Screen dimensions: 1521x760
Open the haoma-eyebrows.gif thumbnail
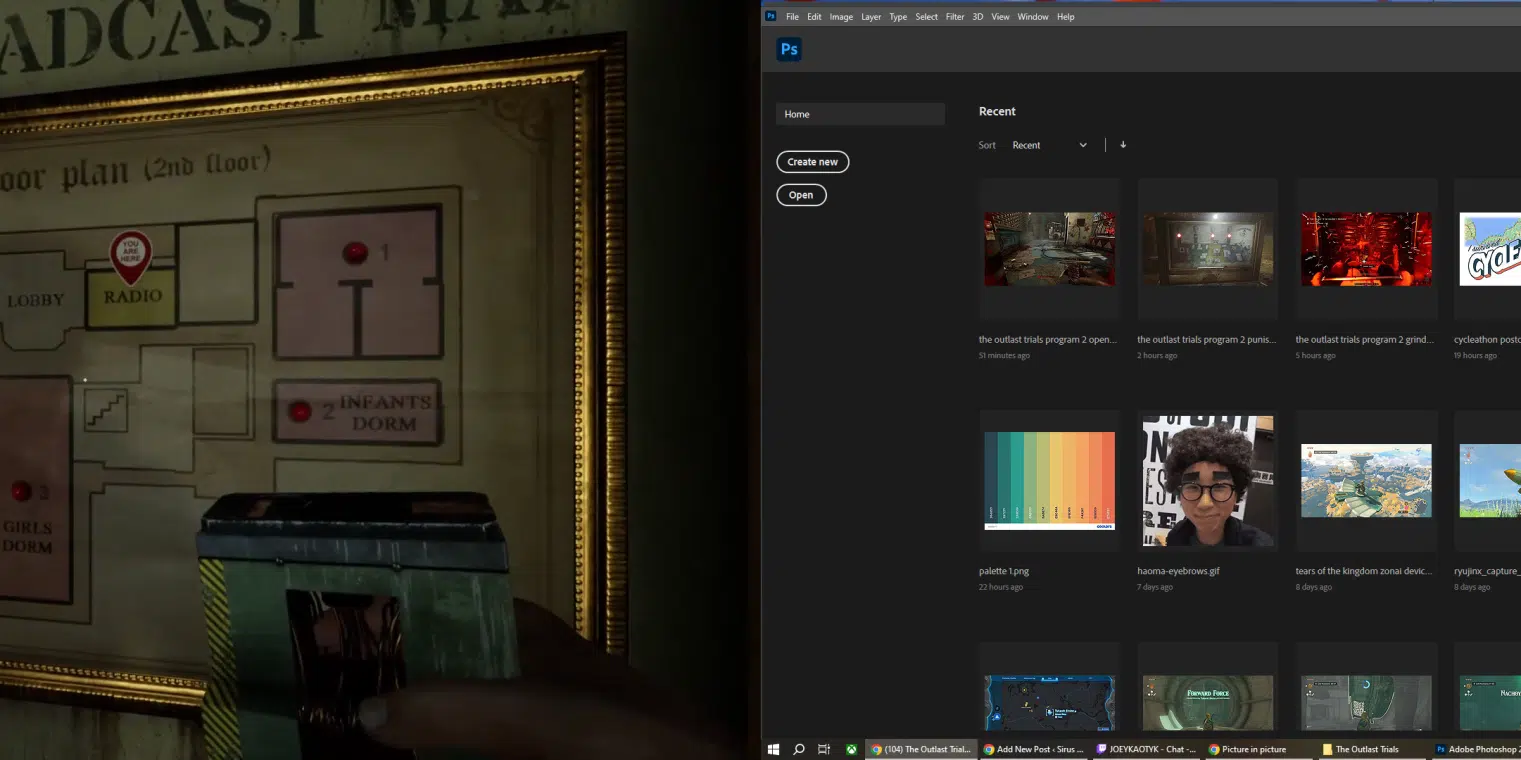[1208, 481]
